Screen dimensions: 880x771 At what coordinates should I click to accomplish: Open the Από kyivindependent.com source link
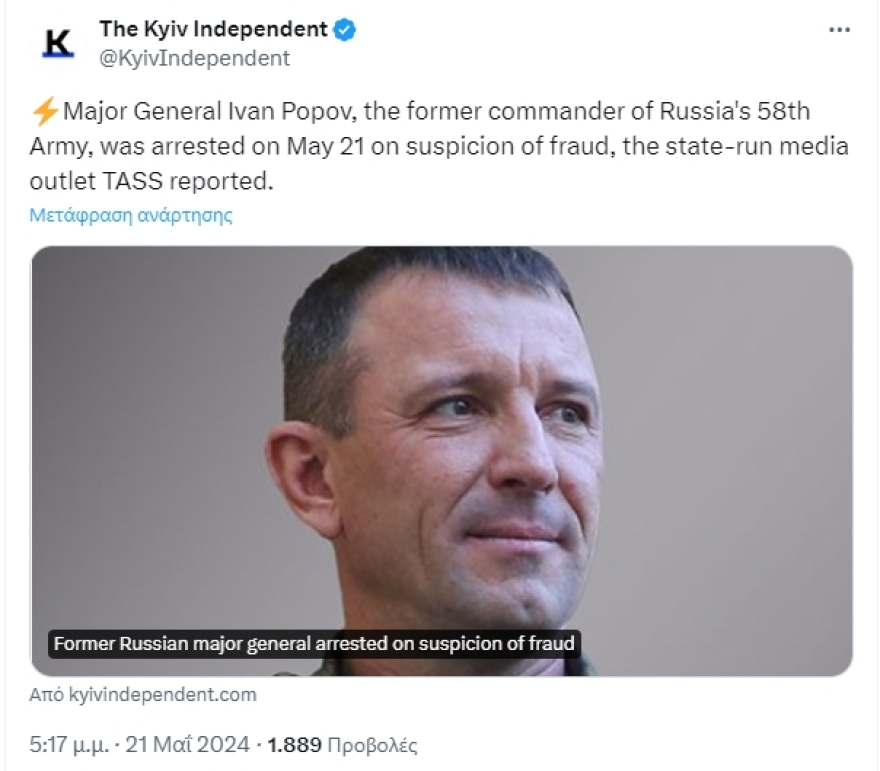coord(144,694)
